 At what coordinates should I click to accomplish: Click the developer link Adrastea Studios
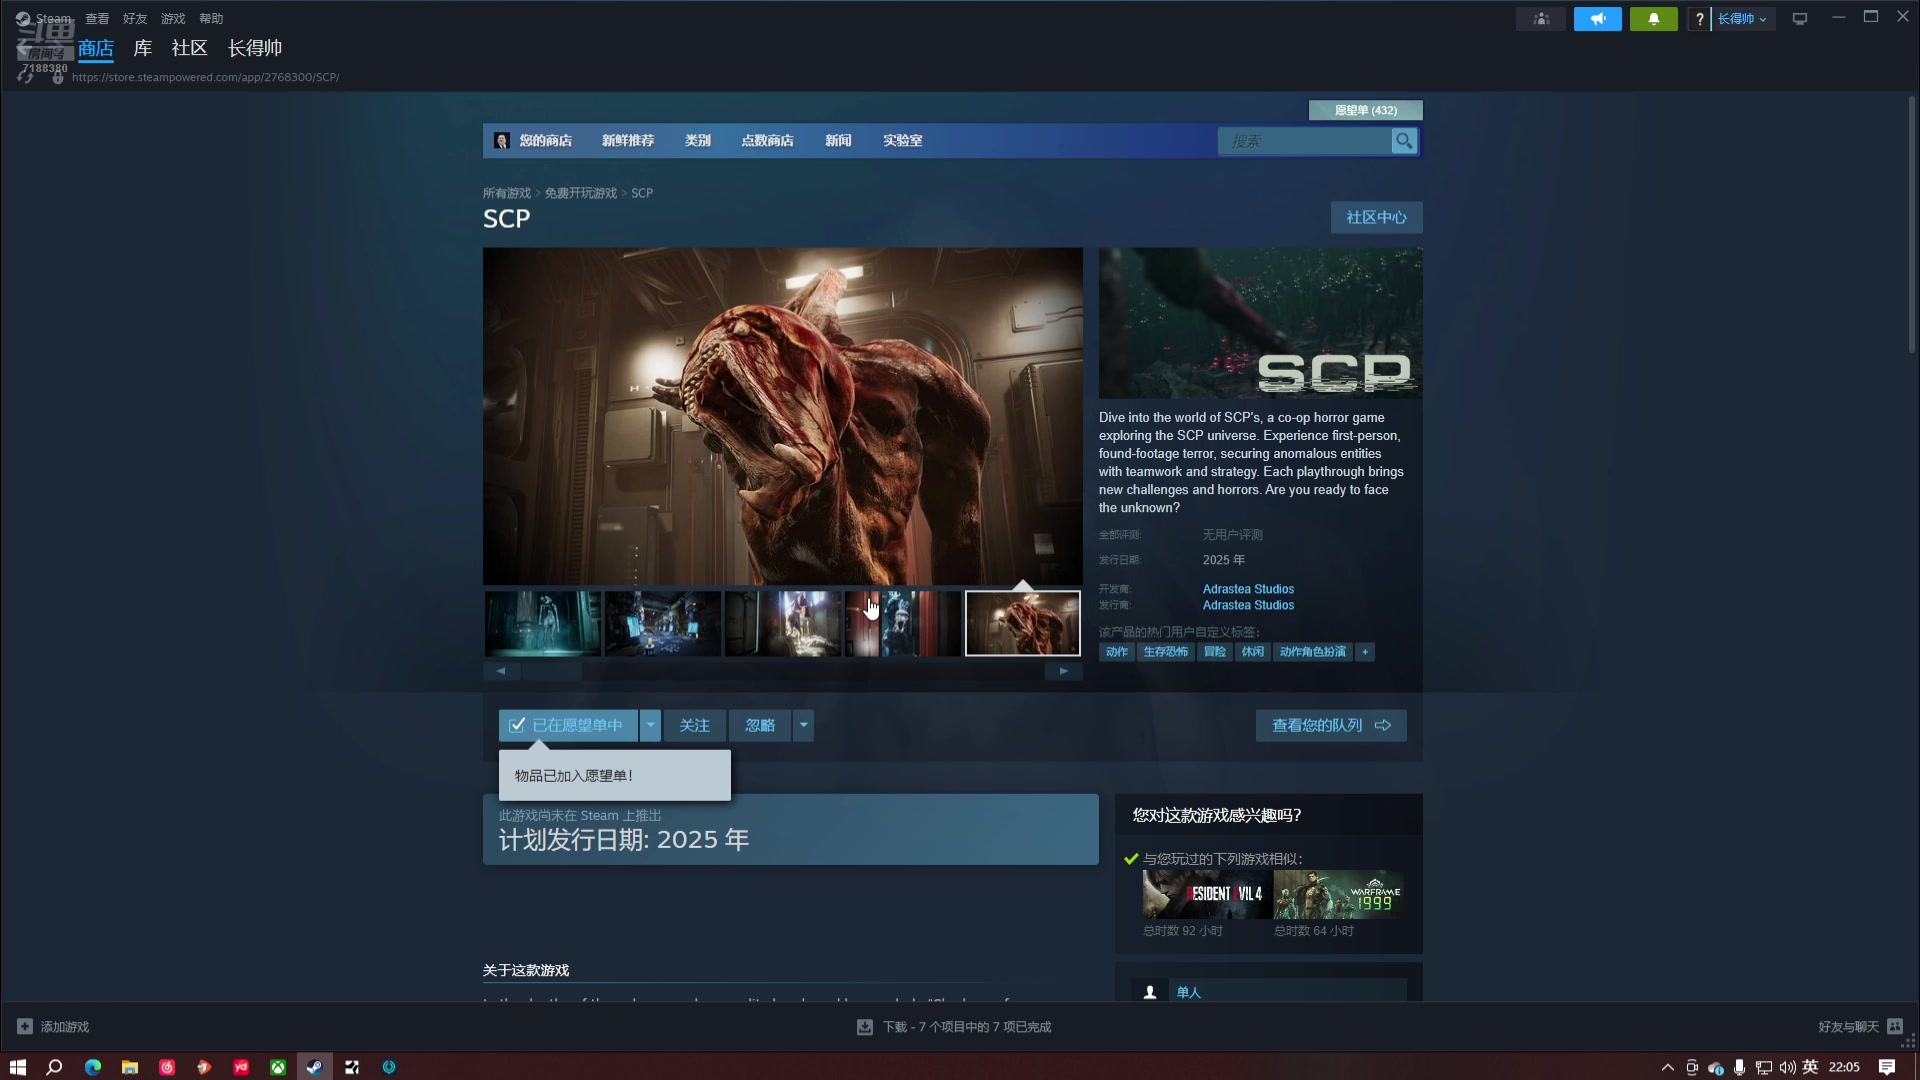pos(1248,589)
